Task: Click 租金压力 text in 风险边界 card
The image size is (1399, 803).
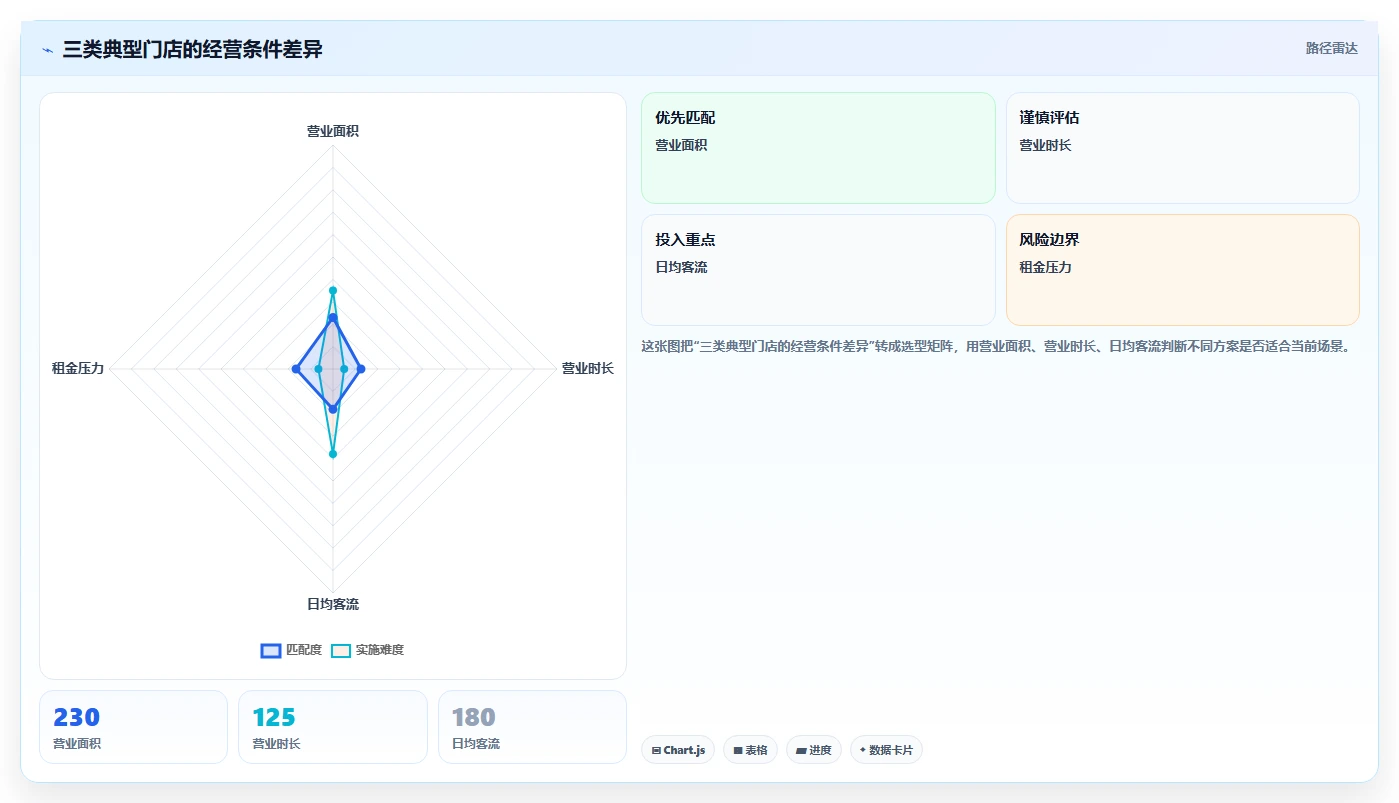Action: 1045,267
